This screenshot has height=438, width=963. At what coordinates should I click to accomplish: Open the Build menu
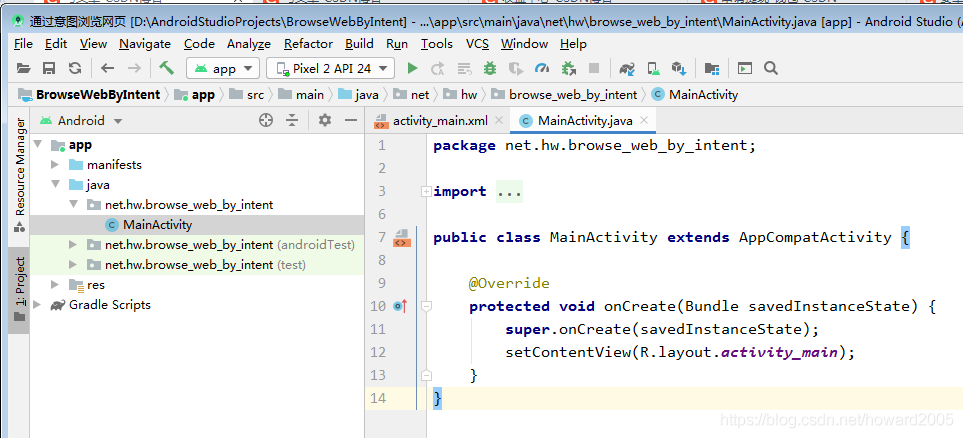point(359,44)
